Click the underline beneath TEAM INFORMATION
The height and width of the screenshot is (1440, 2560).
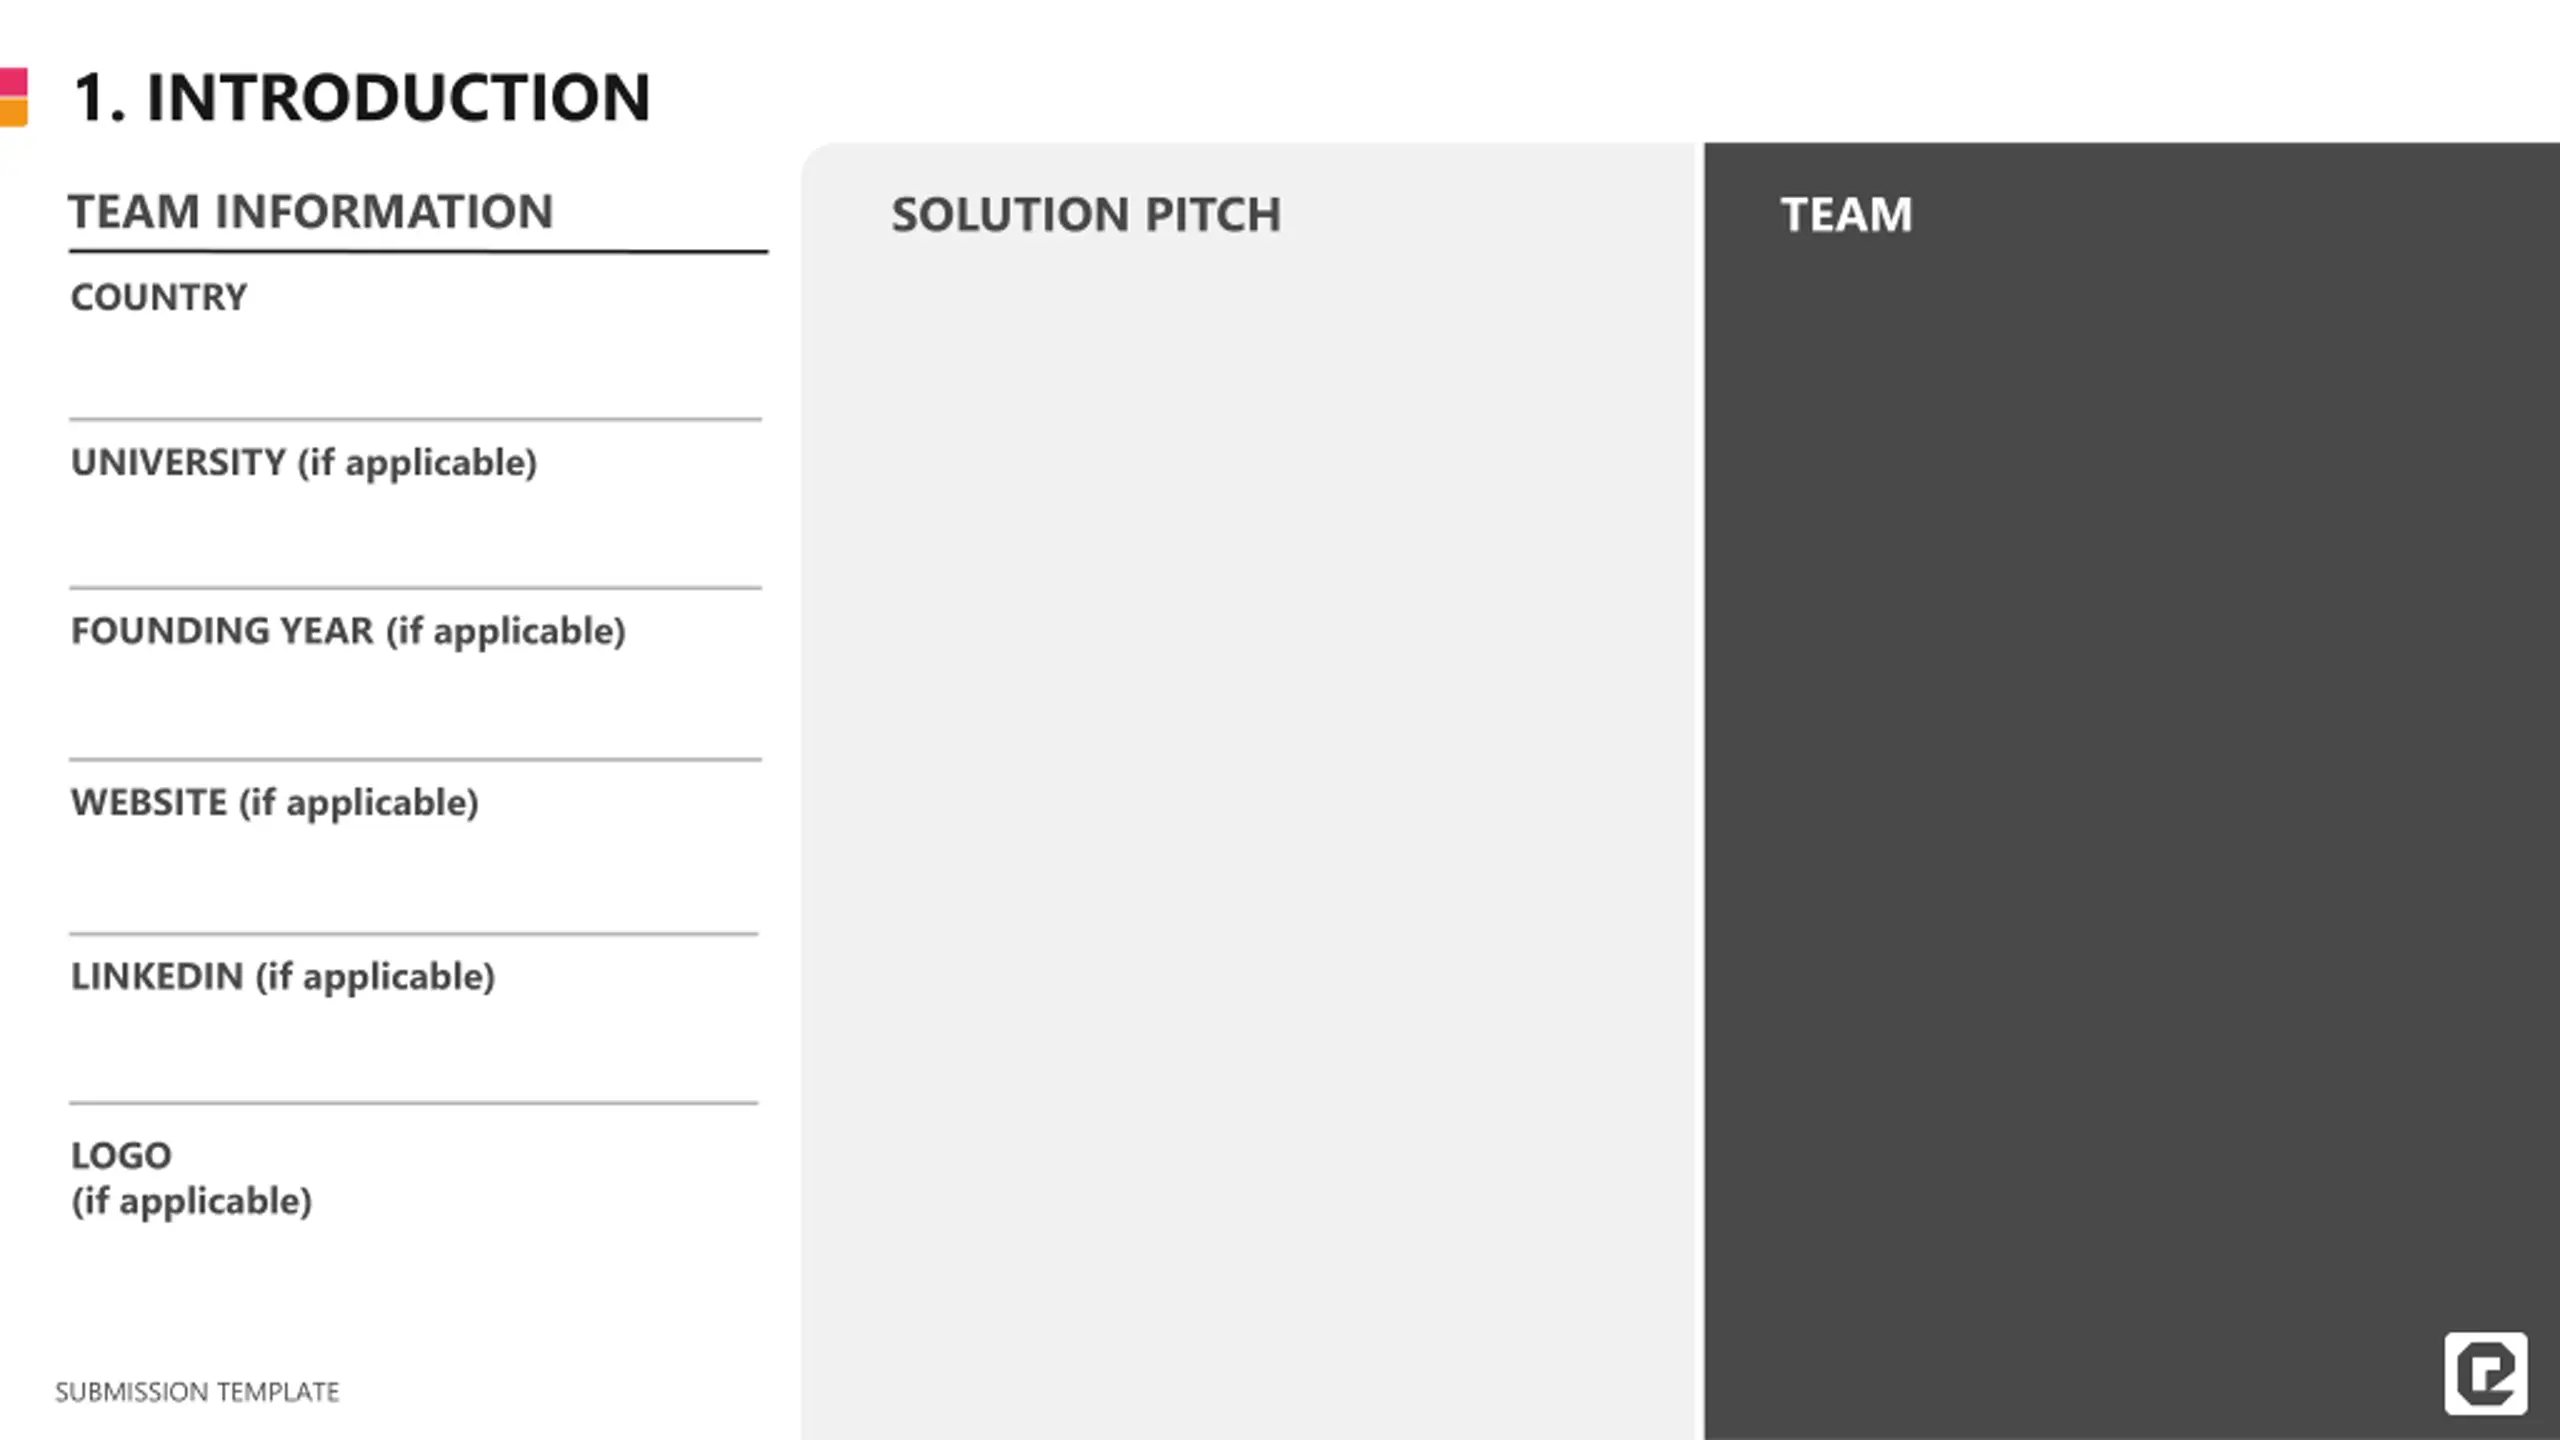[418, 252]
